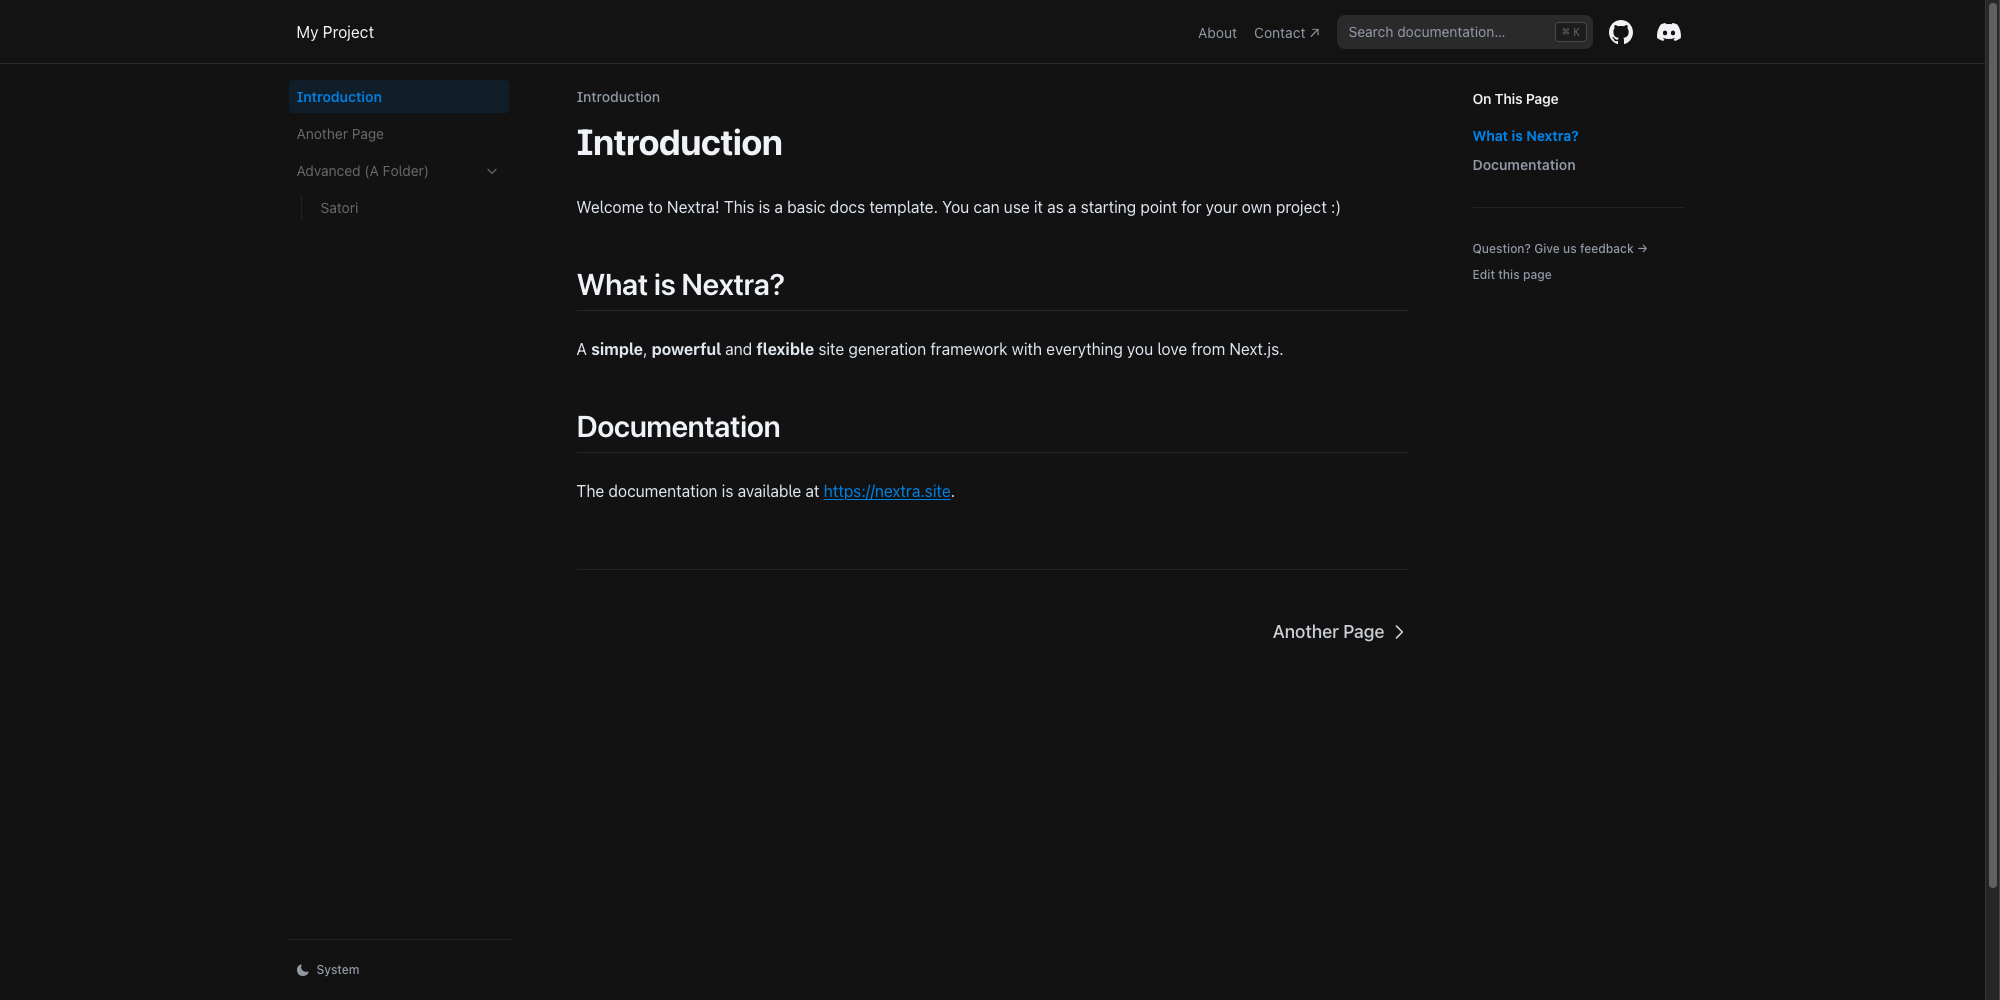Focus the Search documentation field
The height and width of the screenshot is (1000, 2000).
[x=1464, y=32]
